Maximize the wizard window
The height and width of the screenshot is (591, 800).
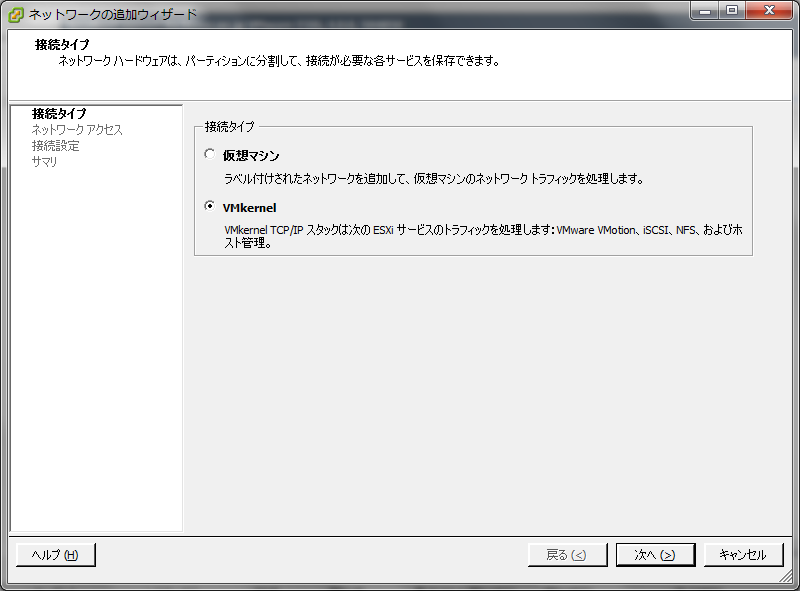[x=732, y=11]
